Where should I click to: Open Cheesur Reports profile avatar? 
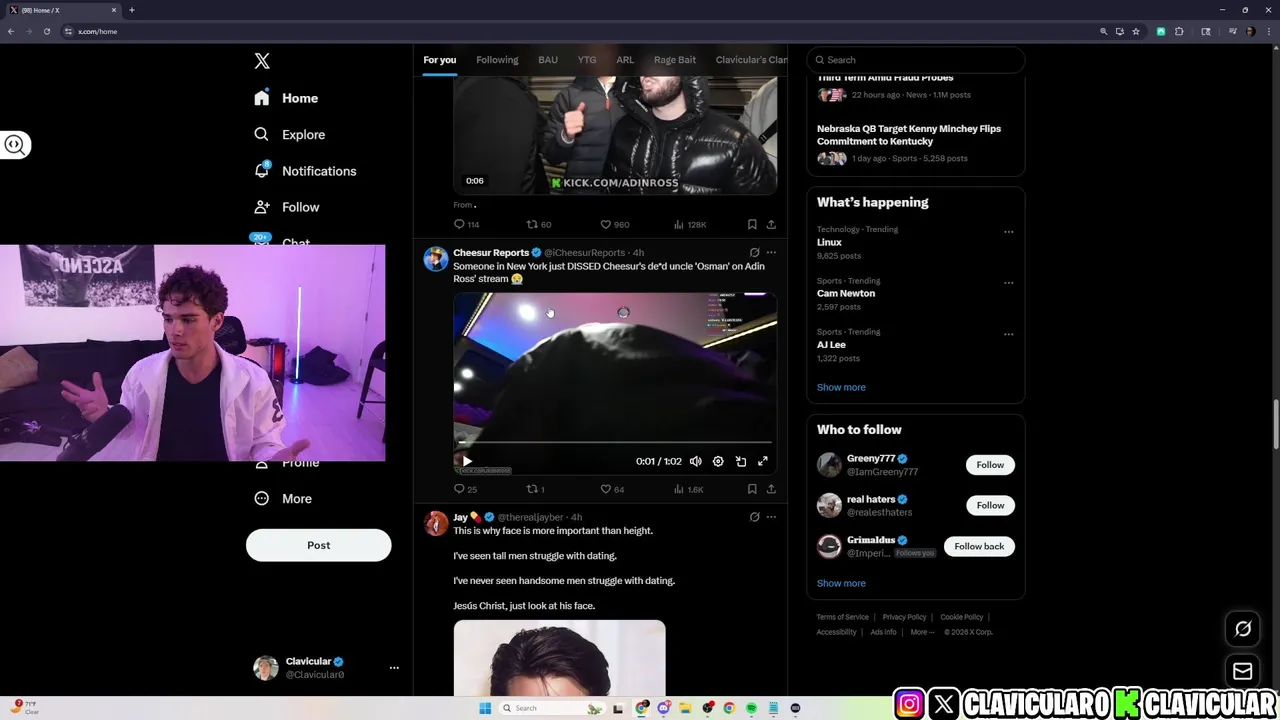pos(436,259)
